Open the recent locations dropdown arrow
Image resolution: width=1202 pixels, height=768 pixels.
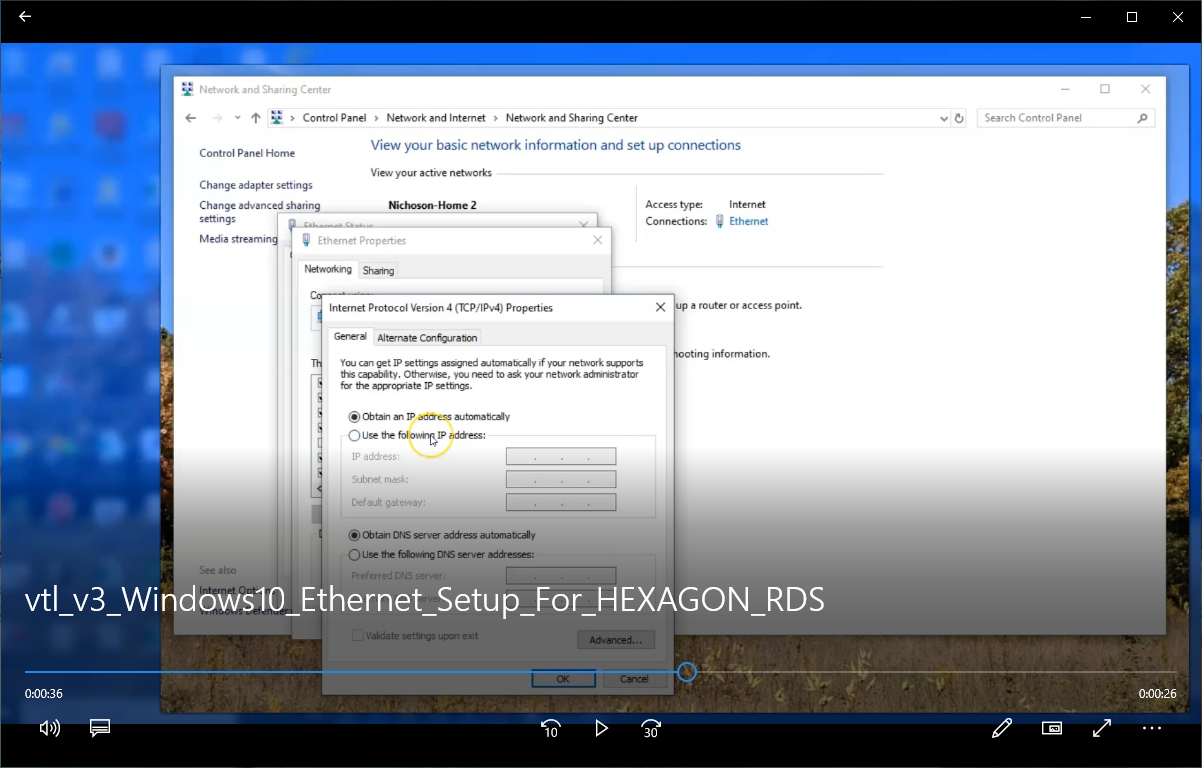pos(238,118)
